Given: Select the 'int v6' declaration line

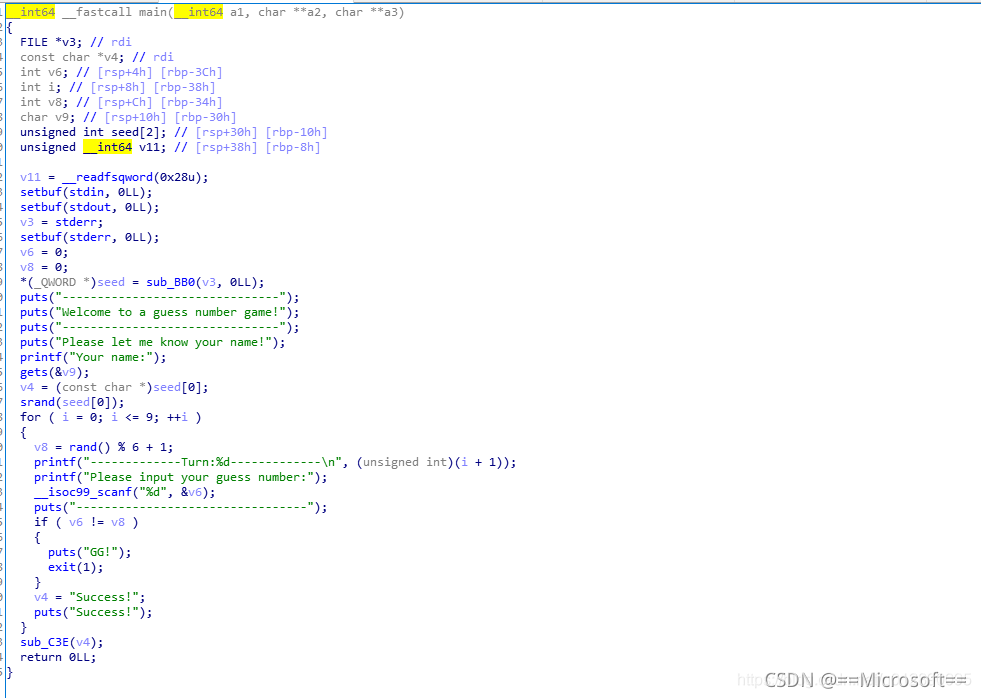Looking at the screenshot, I should coord(121,72).
